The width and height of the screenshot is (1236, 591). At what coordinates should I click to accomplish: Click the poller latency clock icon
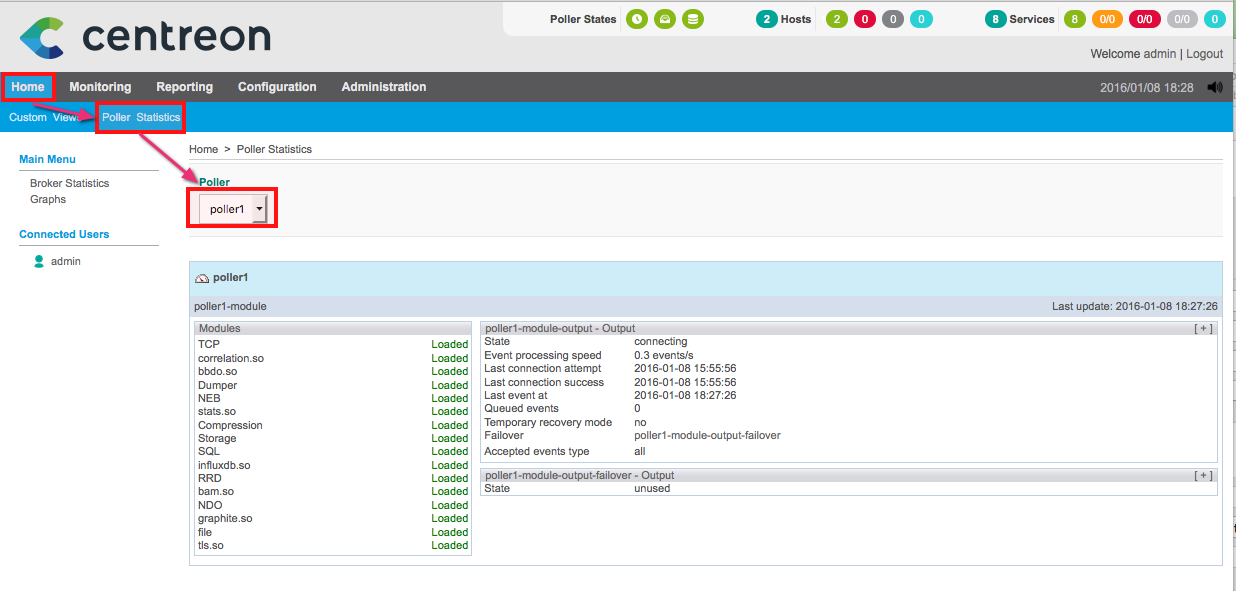click(x=636, y=19)
